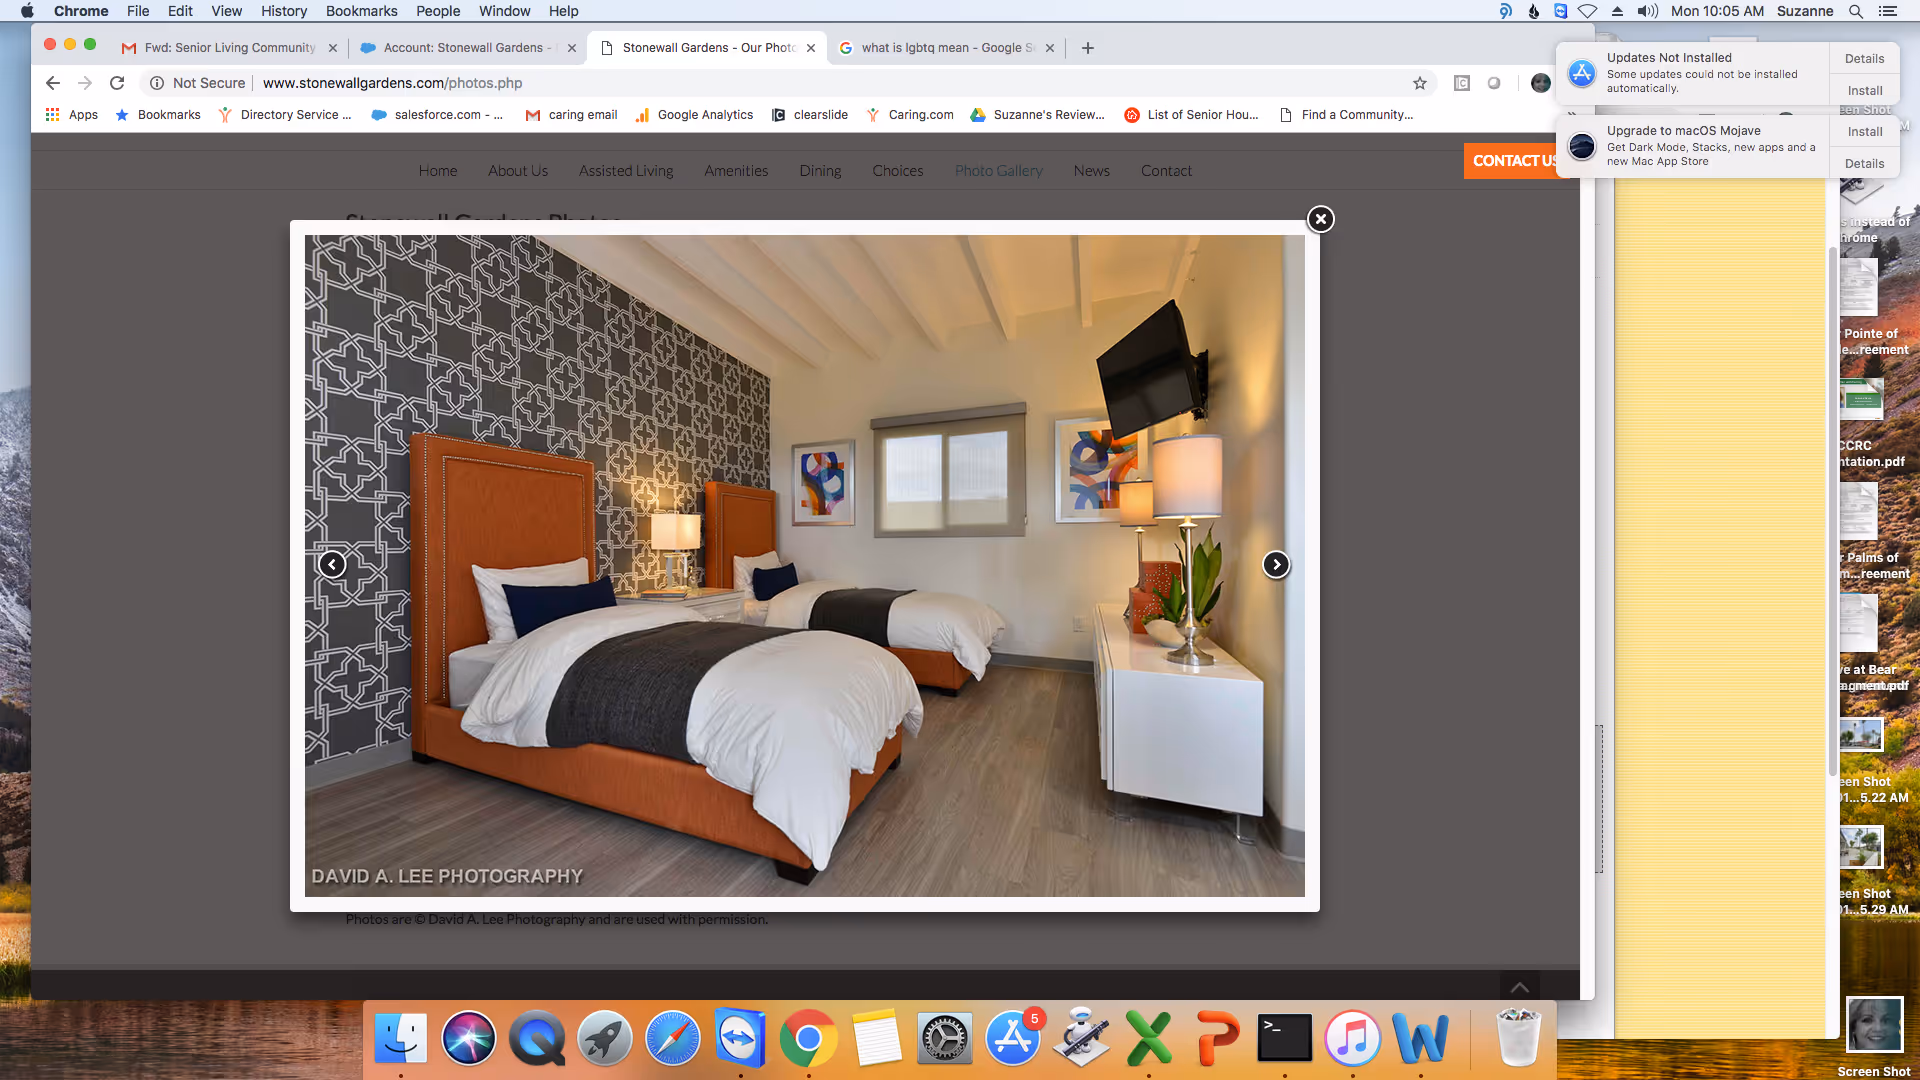The width and height of the screenshot is (1920, 1080).
Task: Open the Chrome profile avatar
Action: 1540,83
